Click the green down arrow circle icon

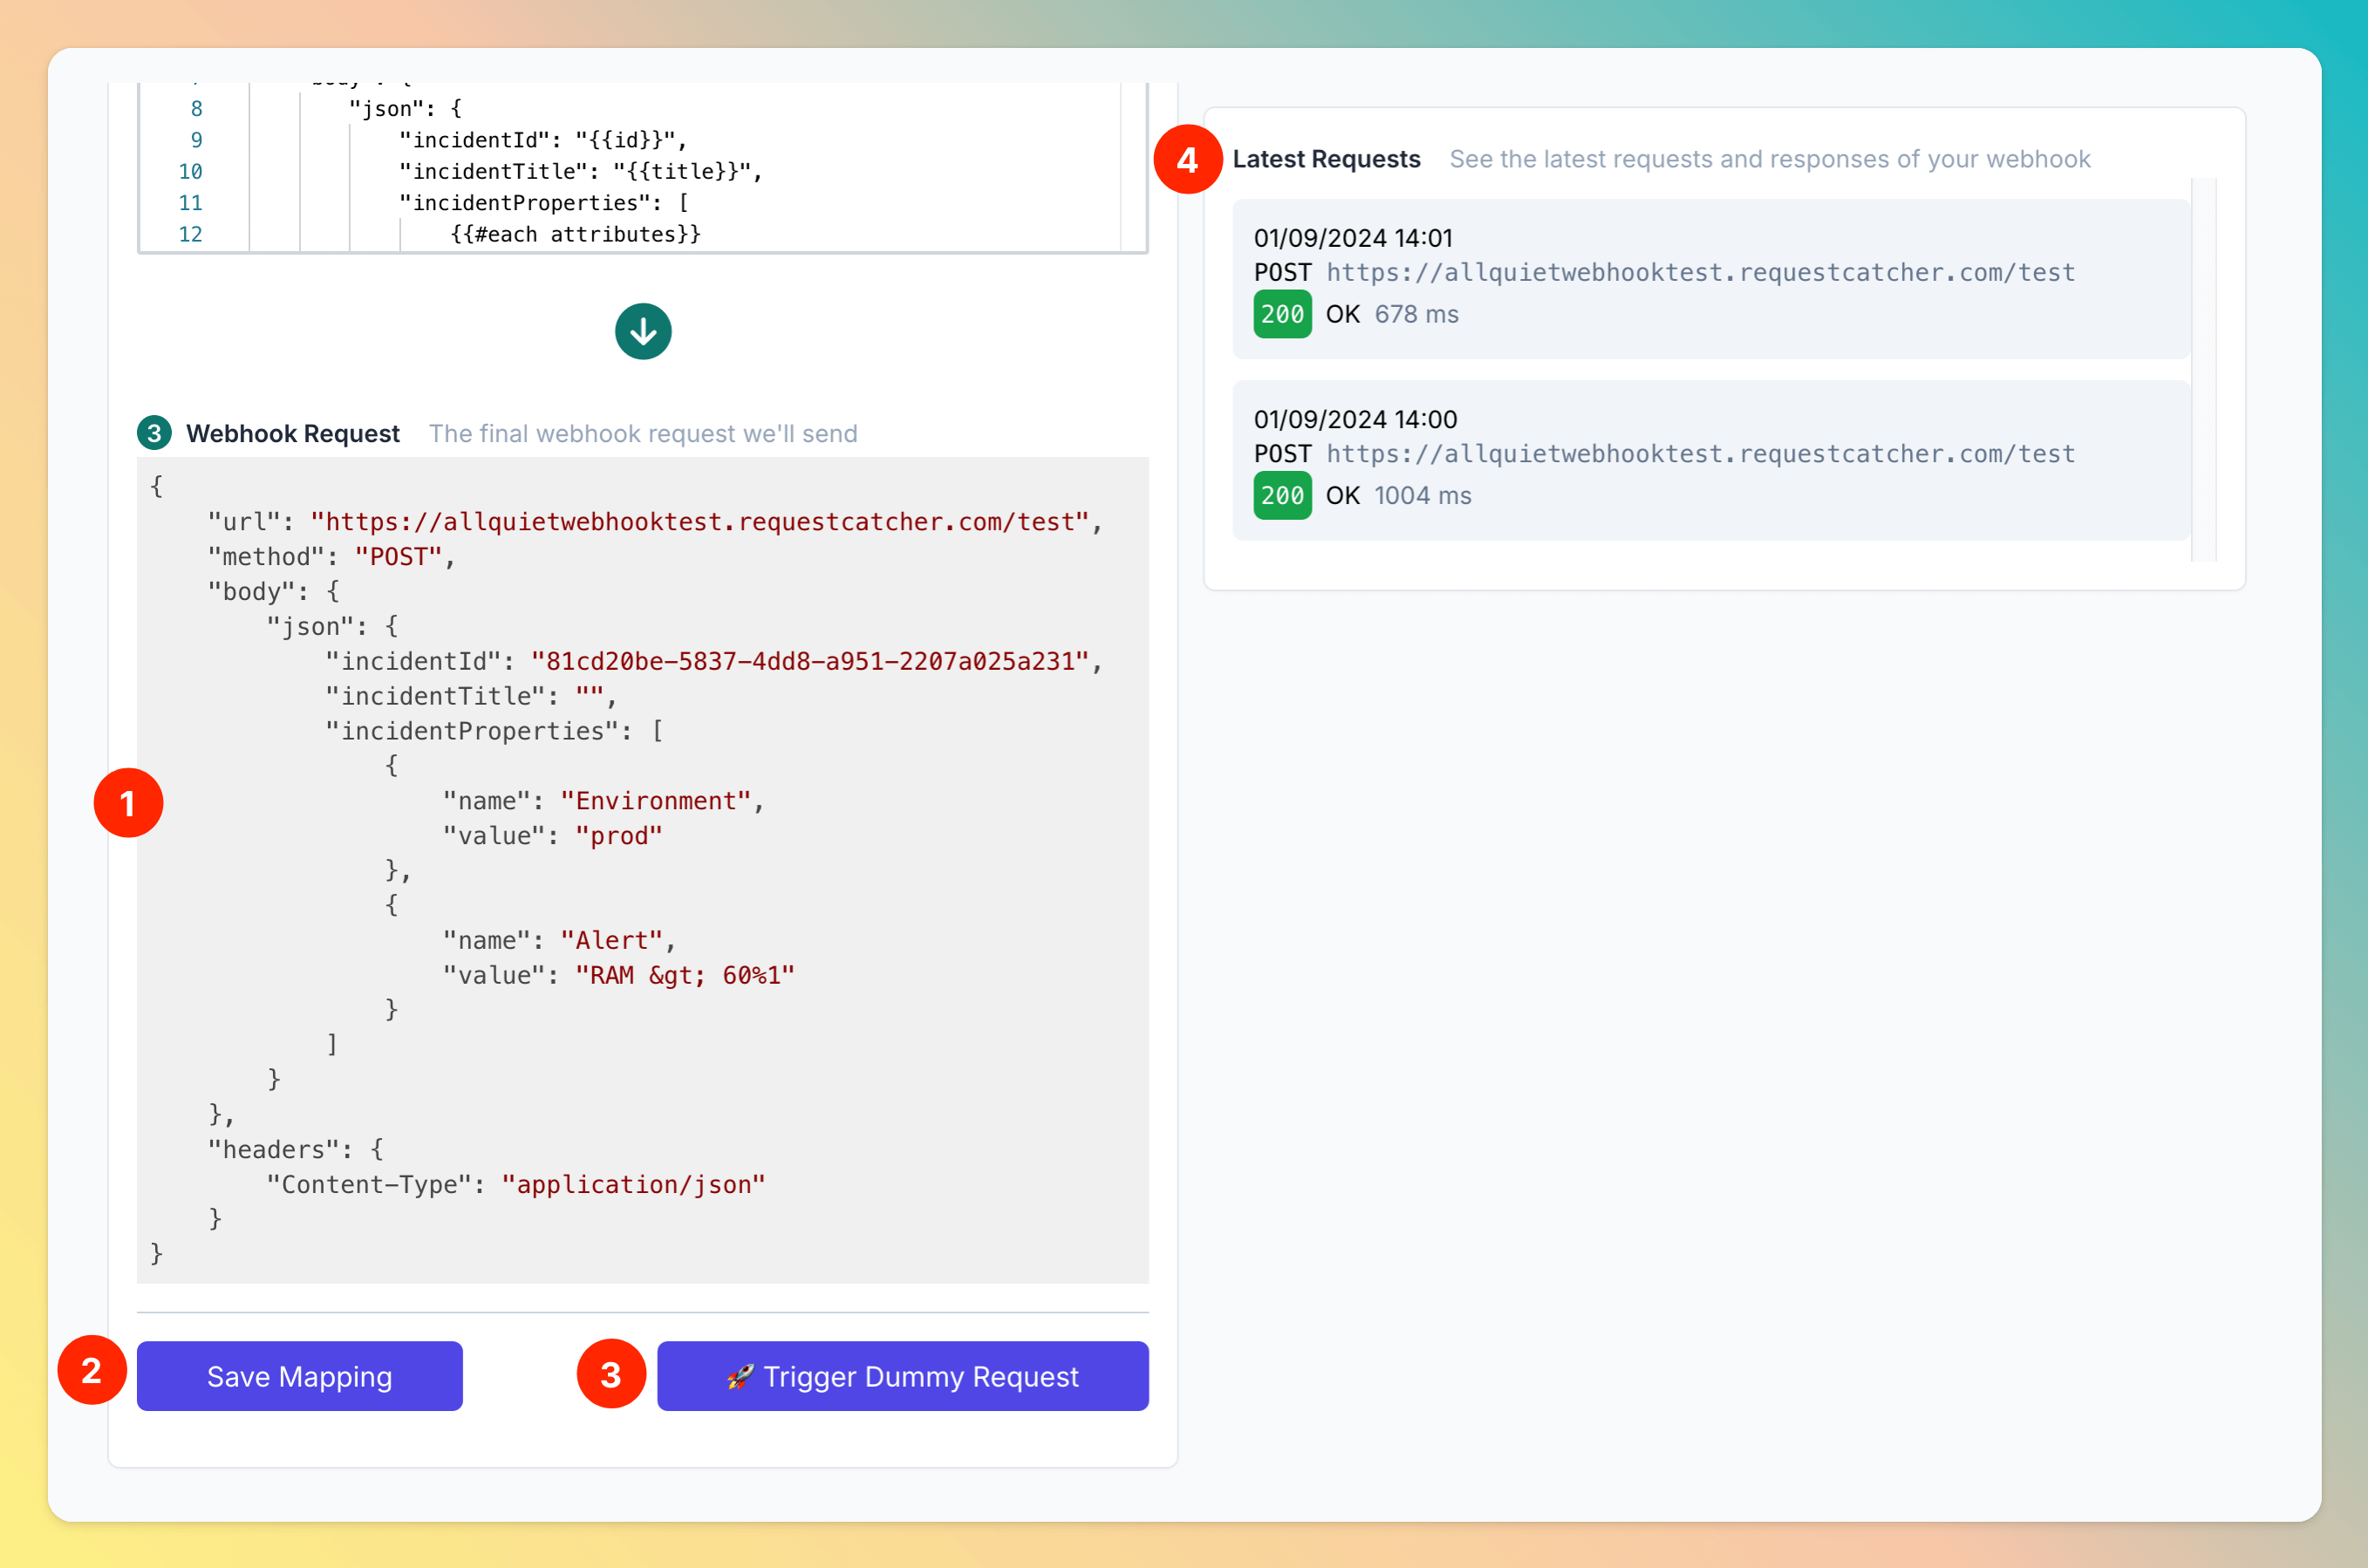point(643,331)
